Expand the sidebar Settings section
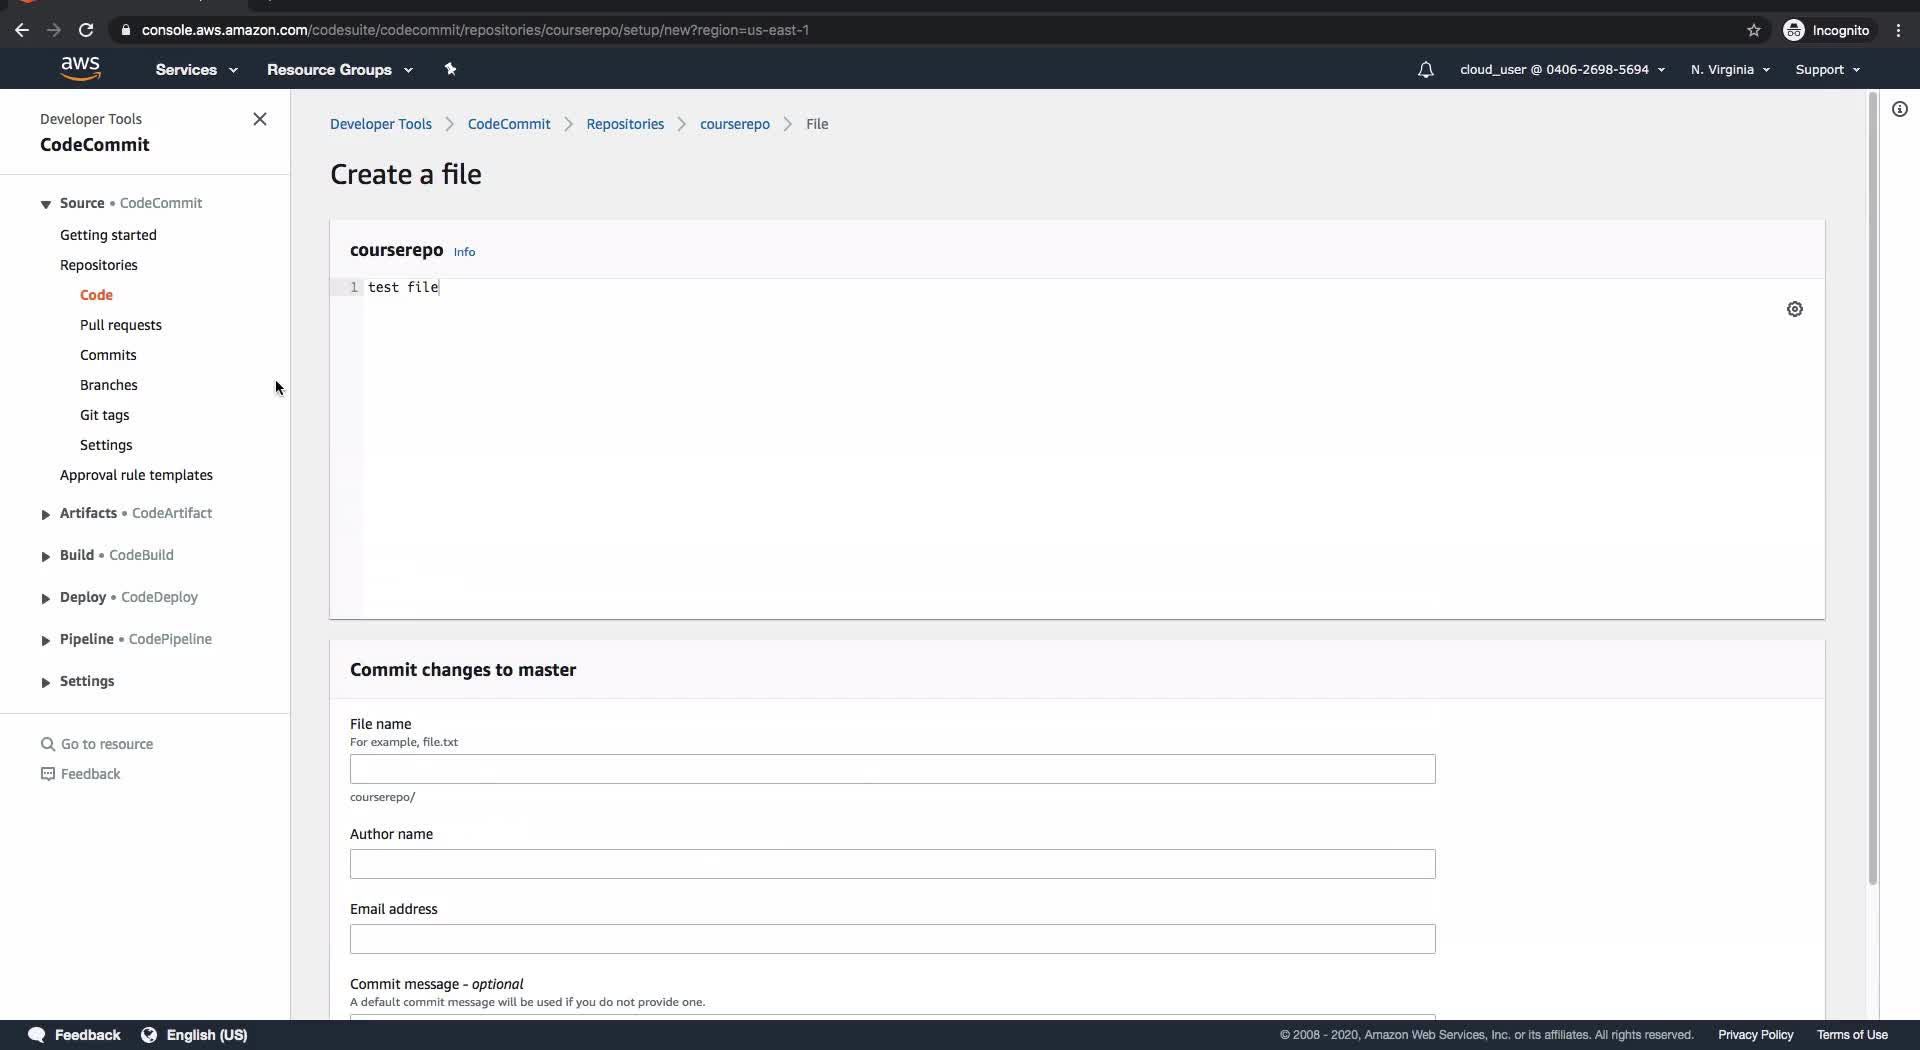The width and height of the screenshot is (1920, 1050). [46, 682]
